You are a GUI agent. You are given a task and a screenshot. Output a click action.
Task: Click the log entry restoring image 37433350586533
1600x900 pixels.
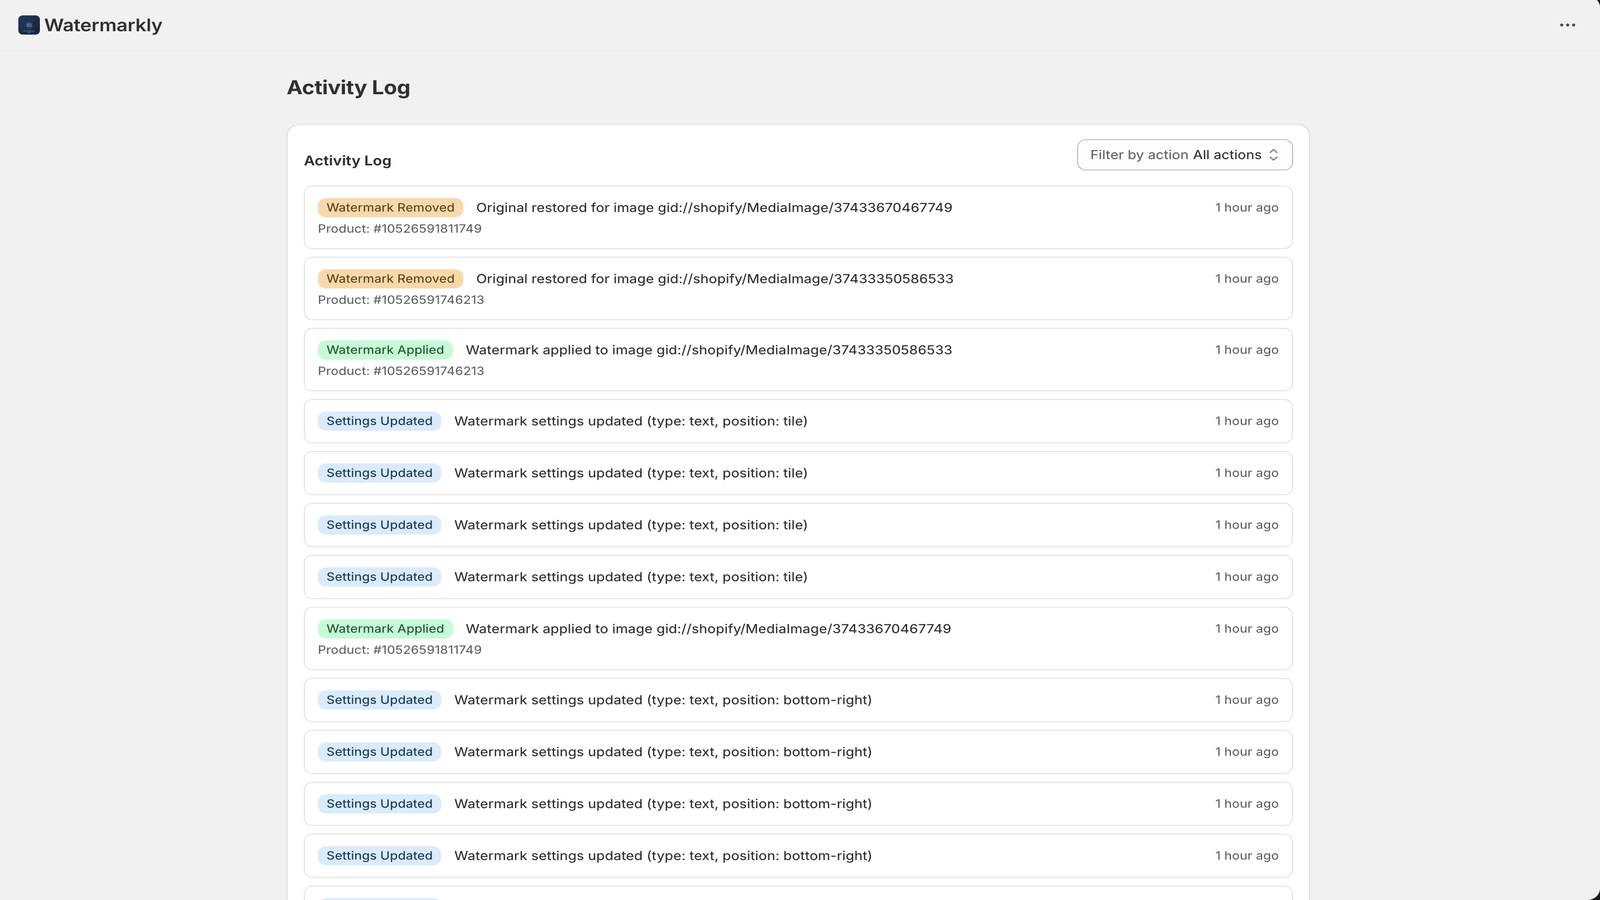click(x=798, y=288)
